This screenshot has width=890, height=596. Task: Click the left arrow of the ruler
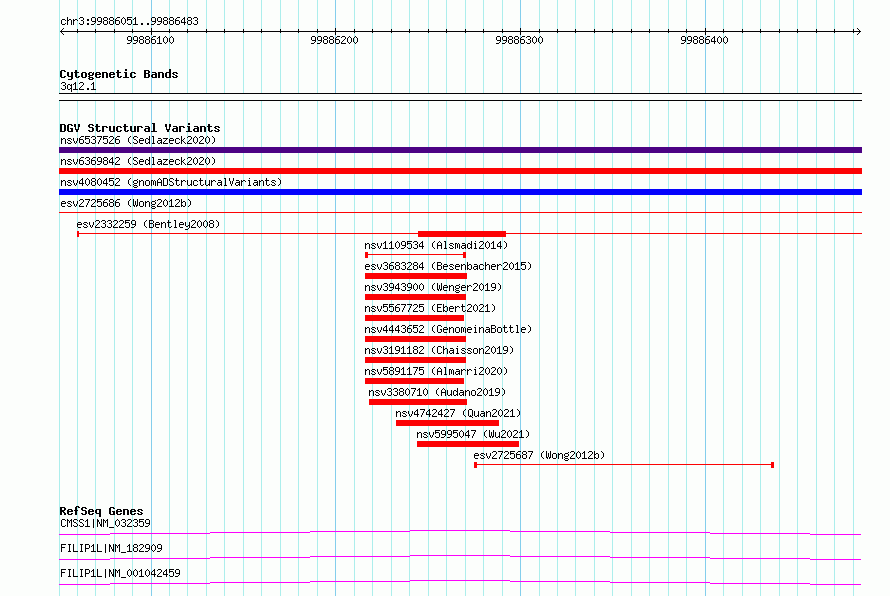click(x=62, y=31)
